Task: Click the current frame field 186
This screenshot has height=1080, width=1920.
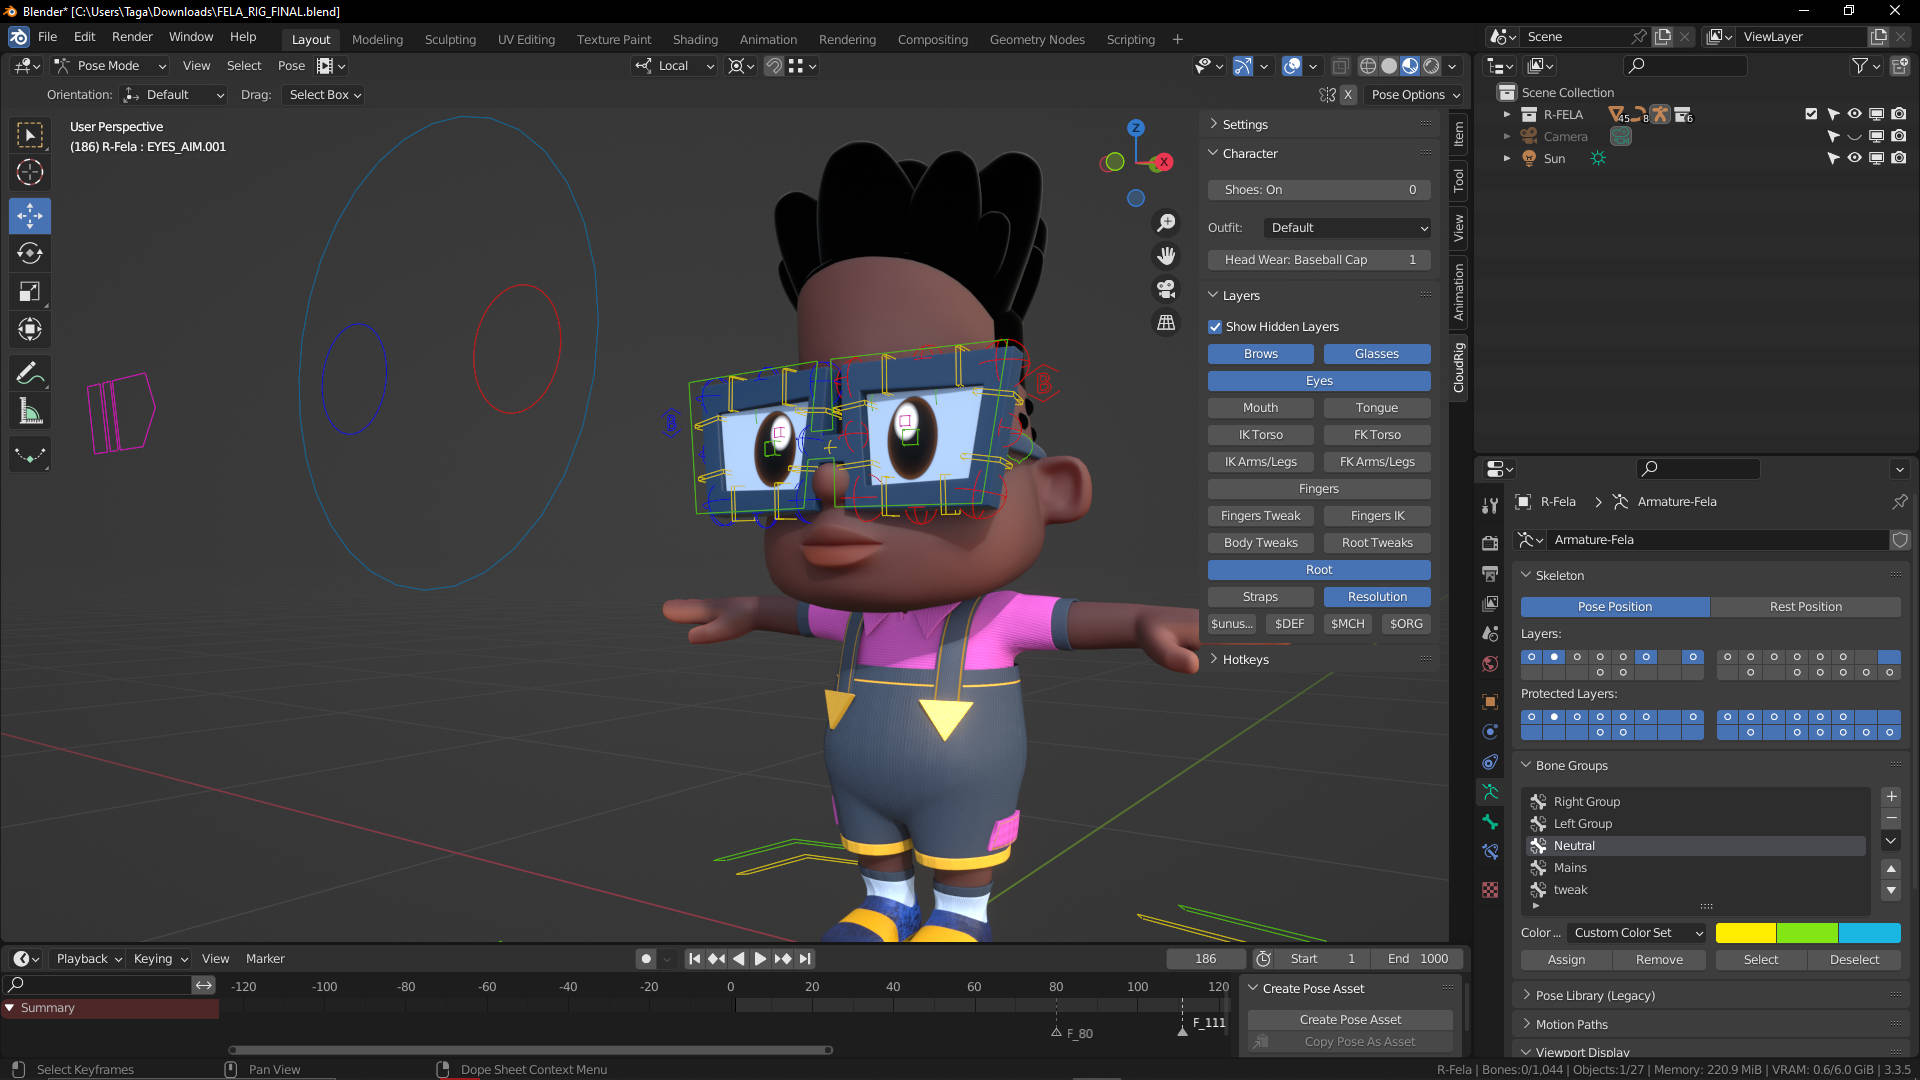Action: click(1205, 959)
